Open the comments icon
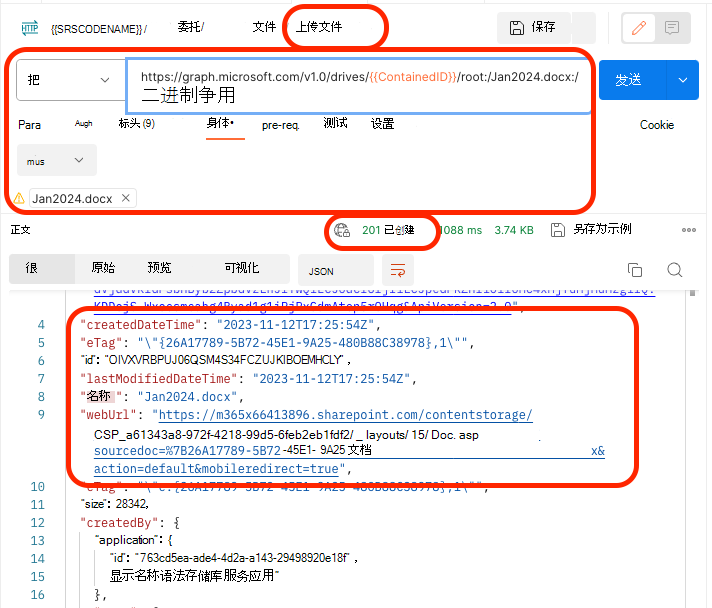This screenshot has height=608, width=712. point(672,28)
